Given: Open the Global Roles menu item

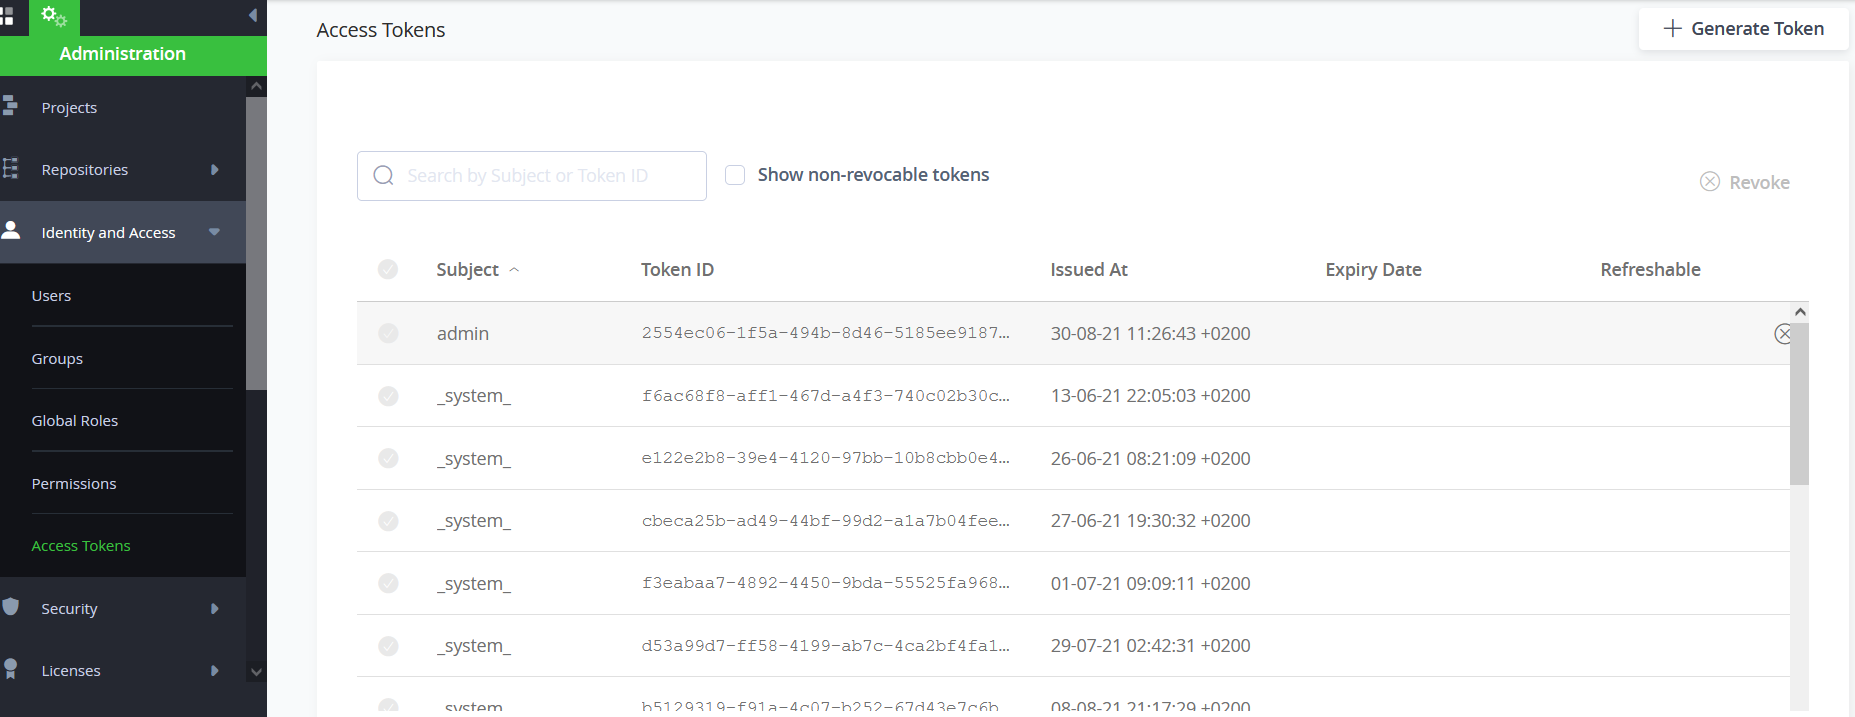Looking at the screenshot, I should click(x=75, y=421).
